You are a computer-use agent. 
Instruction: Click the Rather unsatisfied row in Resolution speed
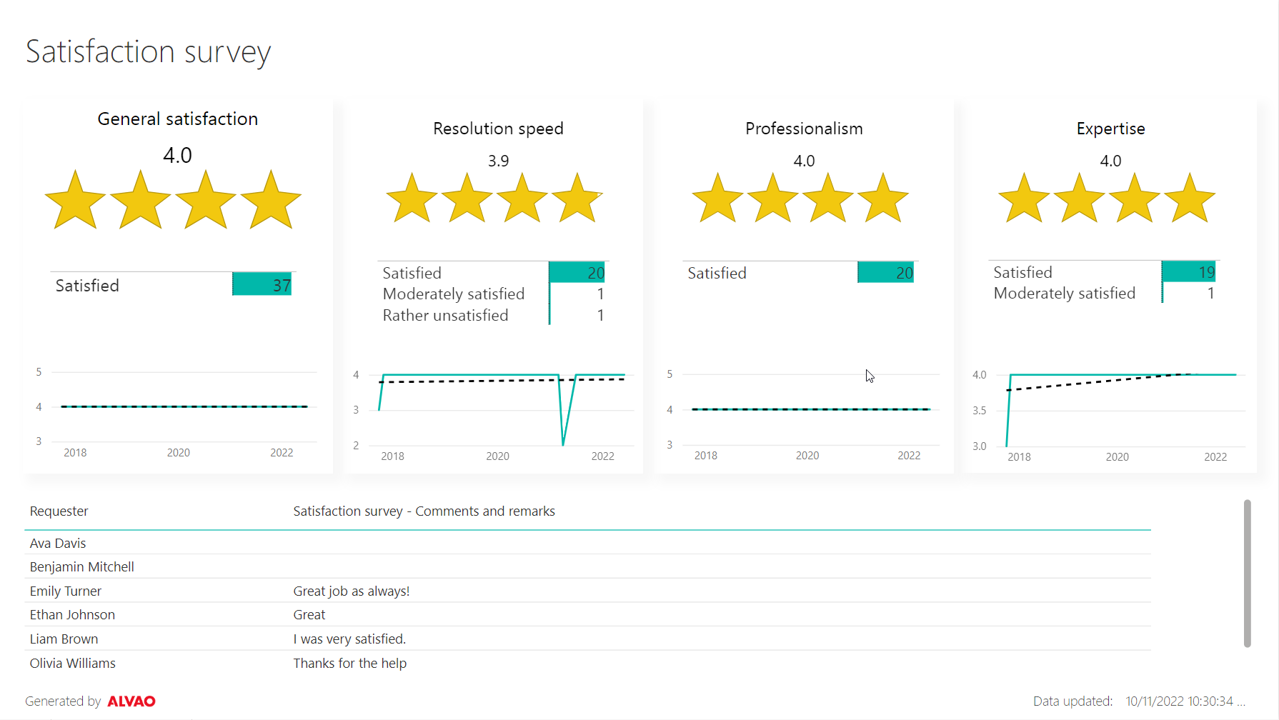click(445, 315)
